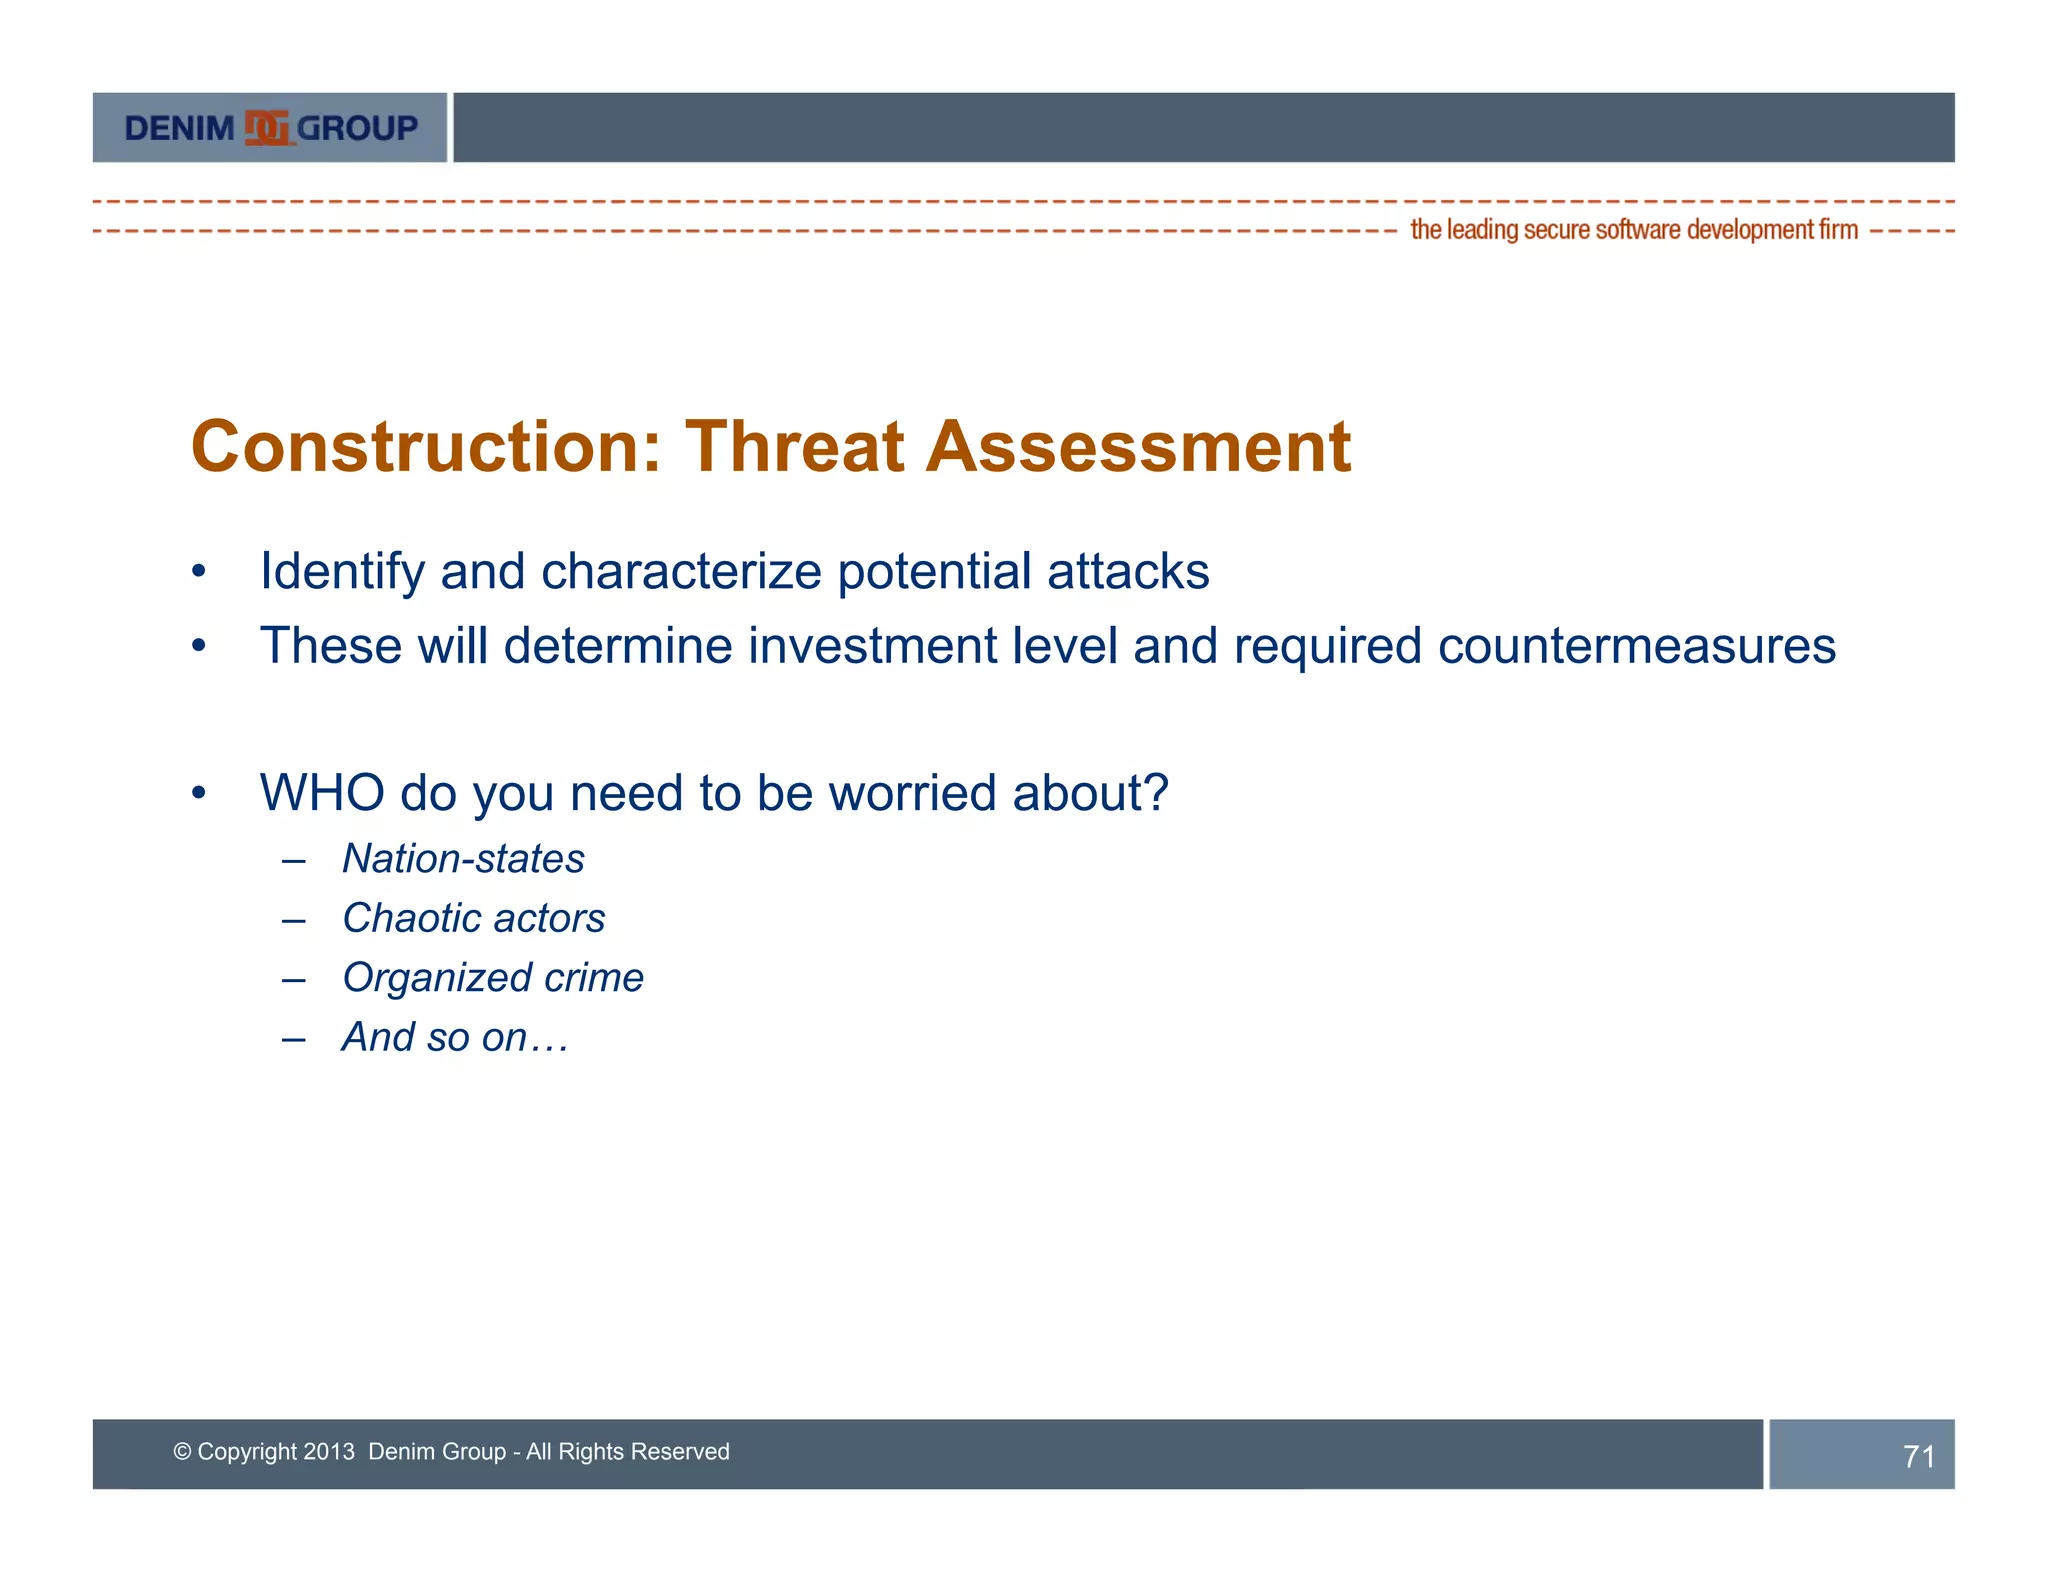Select the bullet 'Identify and characterize potential attacks'
Viewport: 2048px width, 1582px height.
734,572
